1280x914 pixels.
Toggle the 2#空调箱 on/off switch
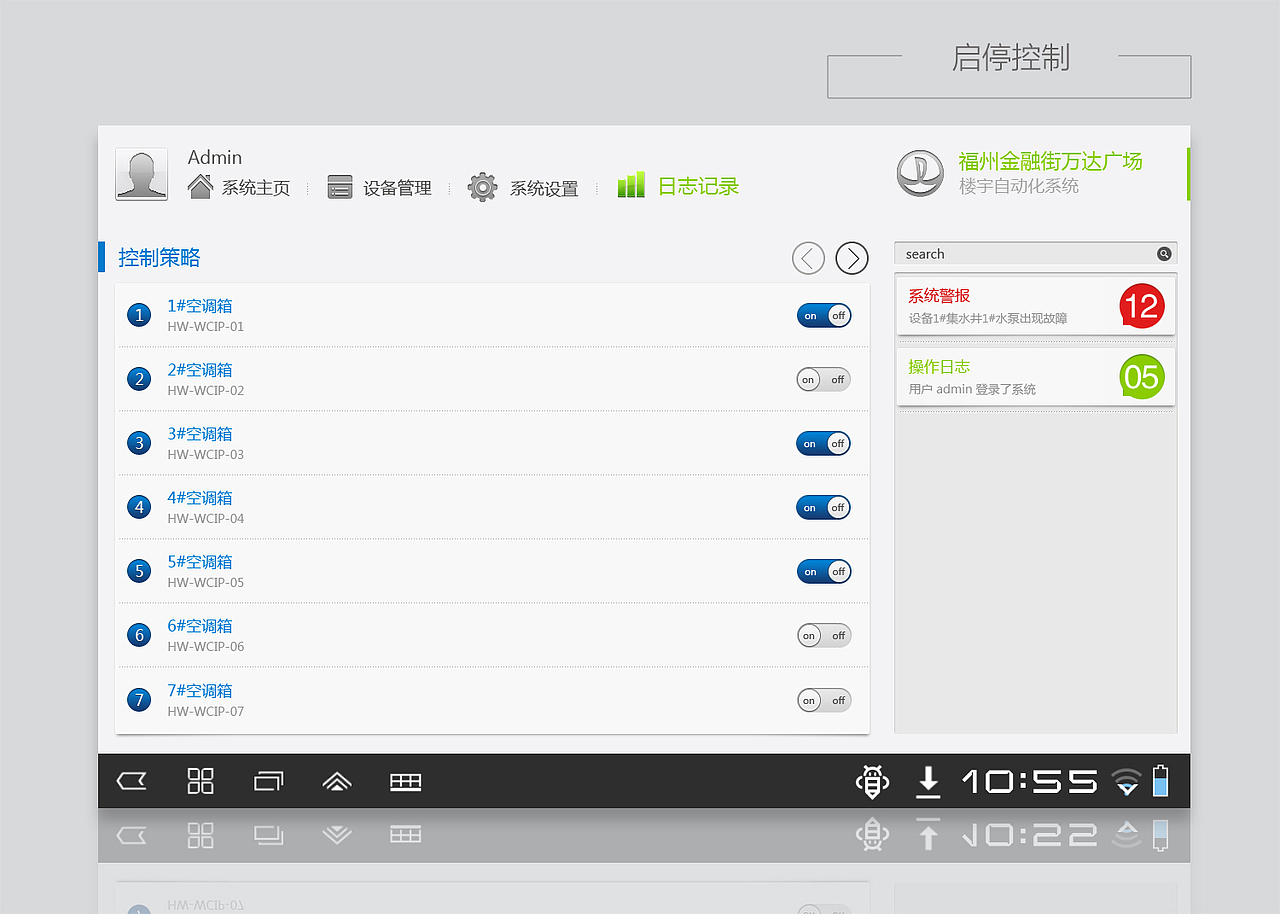(824, 379)
